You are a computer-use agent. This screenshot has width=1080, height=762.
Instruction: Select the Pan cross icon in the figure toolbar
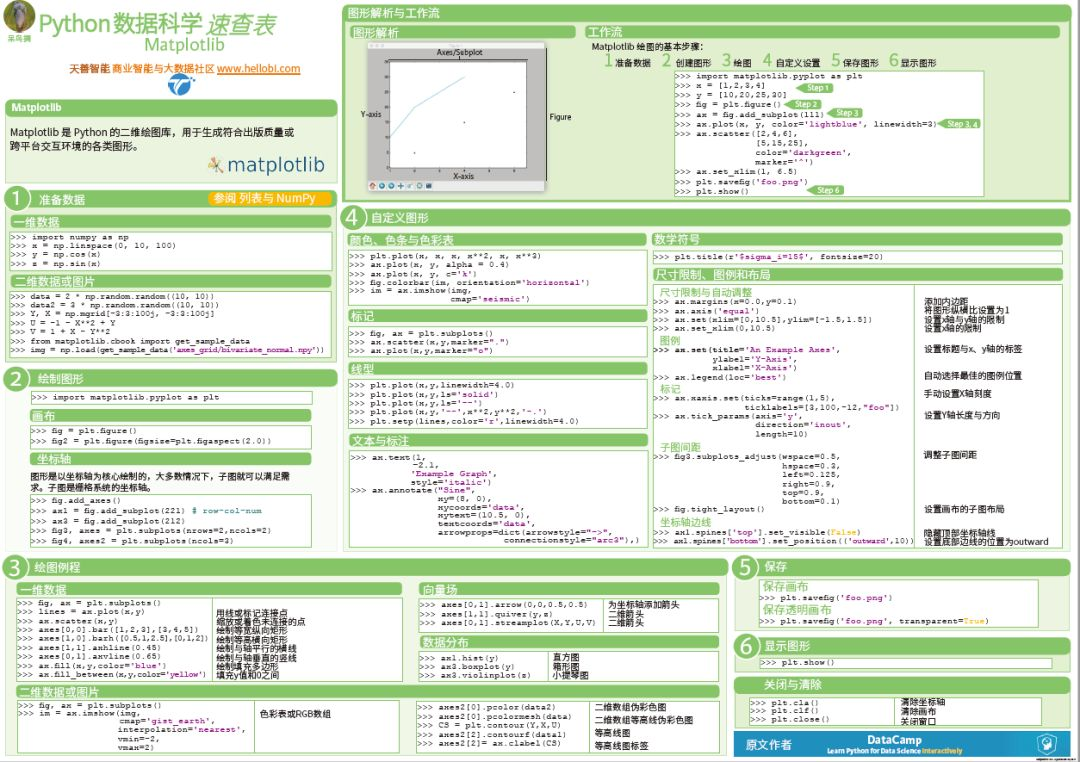tap(401, 186)
